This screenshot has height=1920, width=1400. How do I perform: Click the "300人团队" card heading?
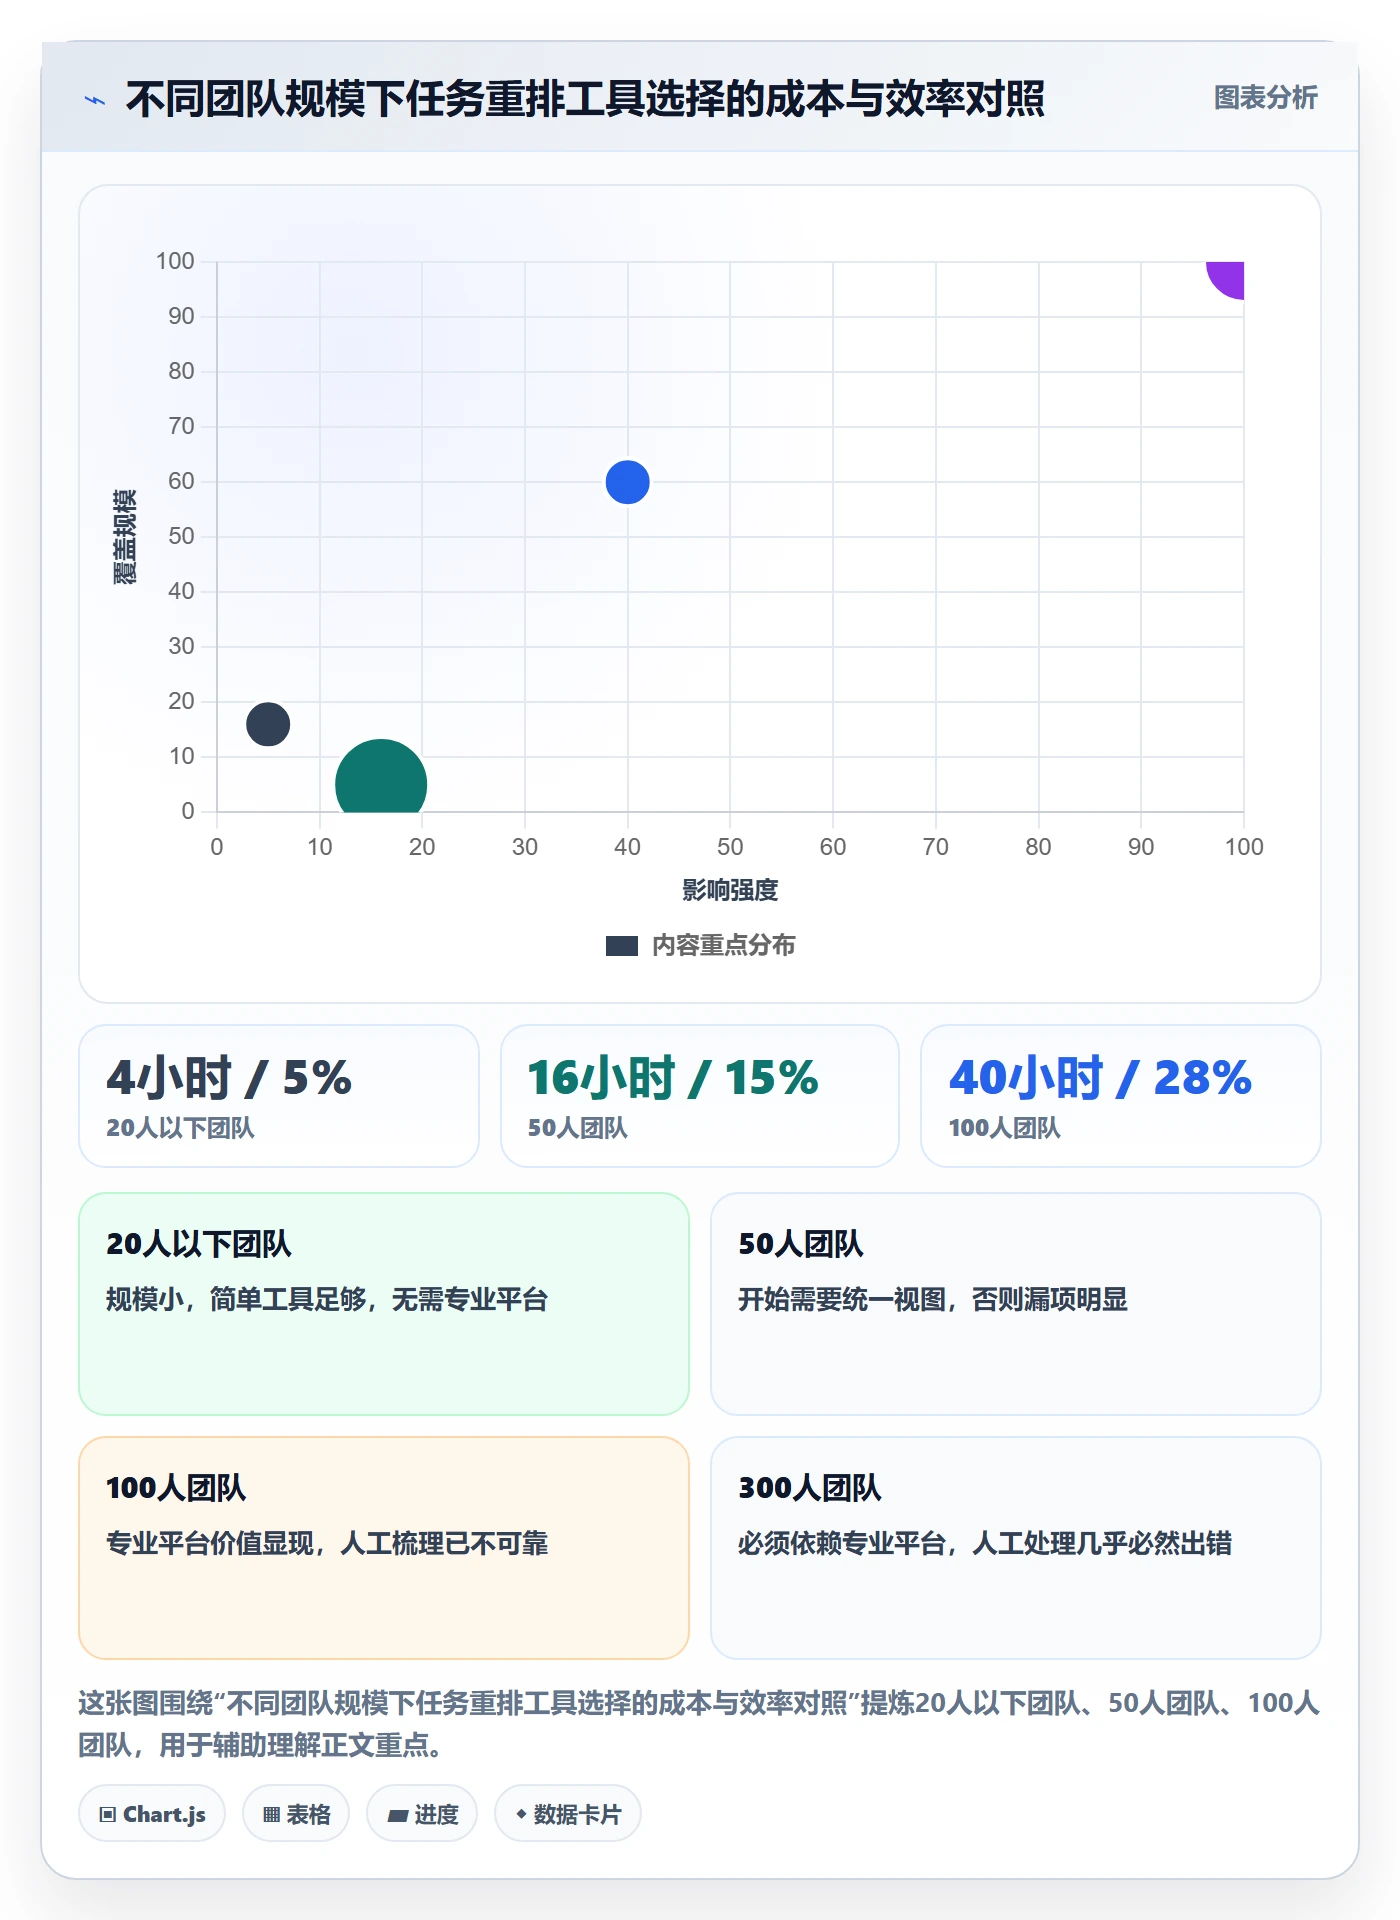click(810, 1488)
